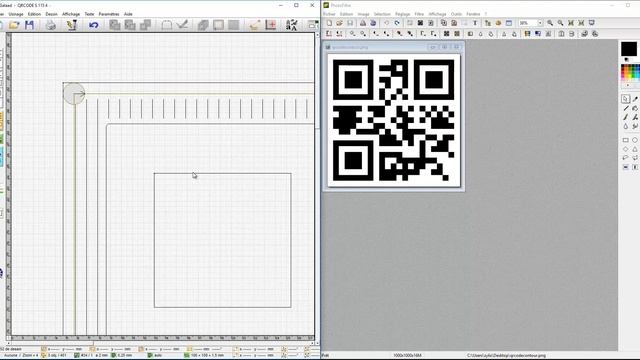Click PhotoFiltre undo arrow icon
Viewport: 640px width, 360px height.
[x=387, y=23]
